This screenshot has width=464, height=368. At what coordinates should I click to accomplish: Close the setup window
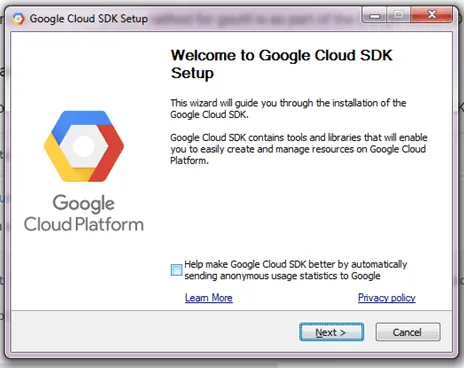[x=432, y=15]
